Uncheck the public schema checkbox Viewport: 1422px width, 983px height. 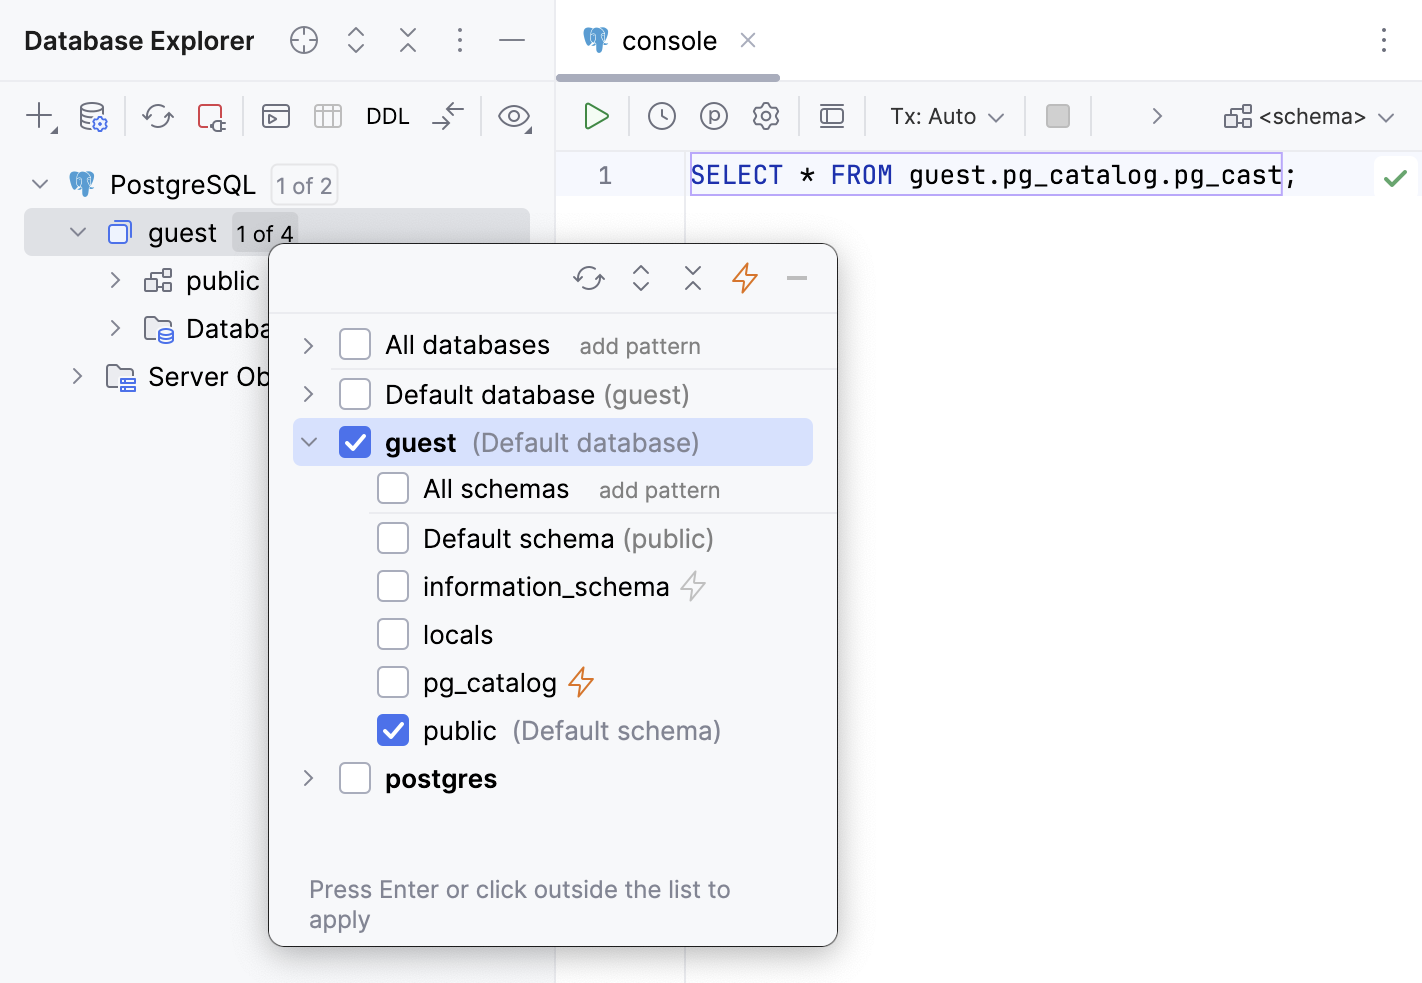click(x=393, y=730)
